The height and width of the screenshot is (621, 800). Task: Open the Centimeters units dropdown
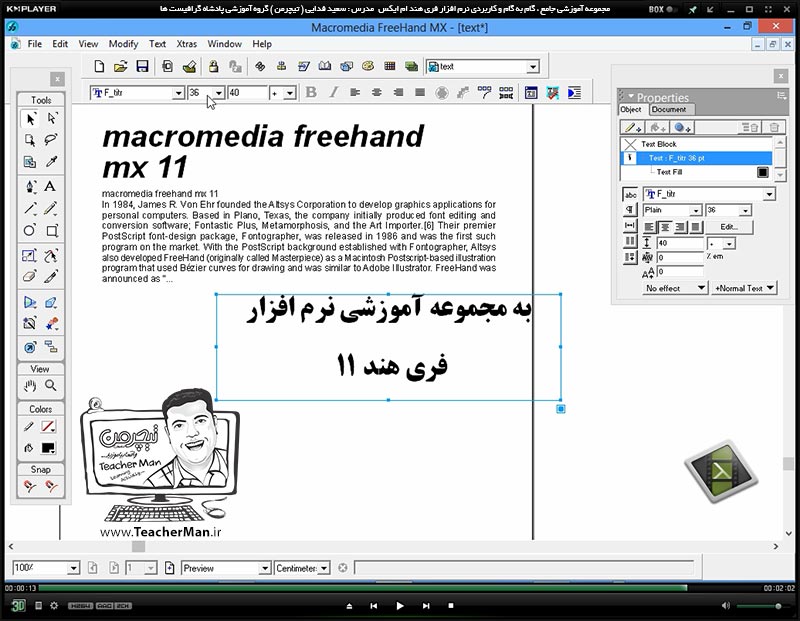tap(324, 568)
